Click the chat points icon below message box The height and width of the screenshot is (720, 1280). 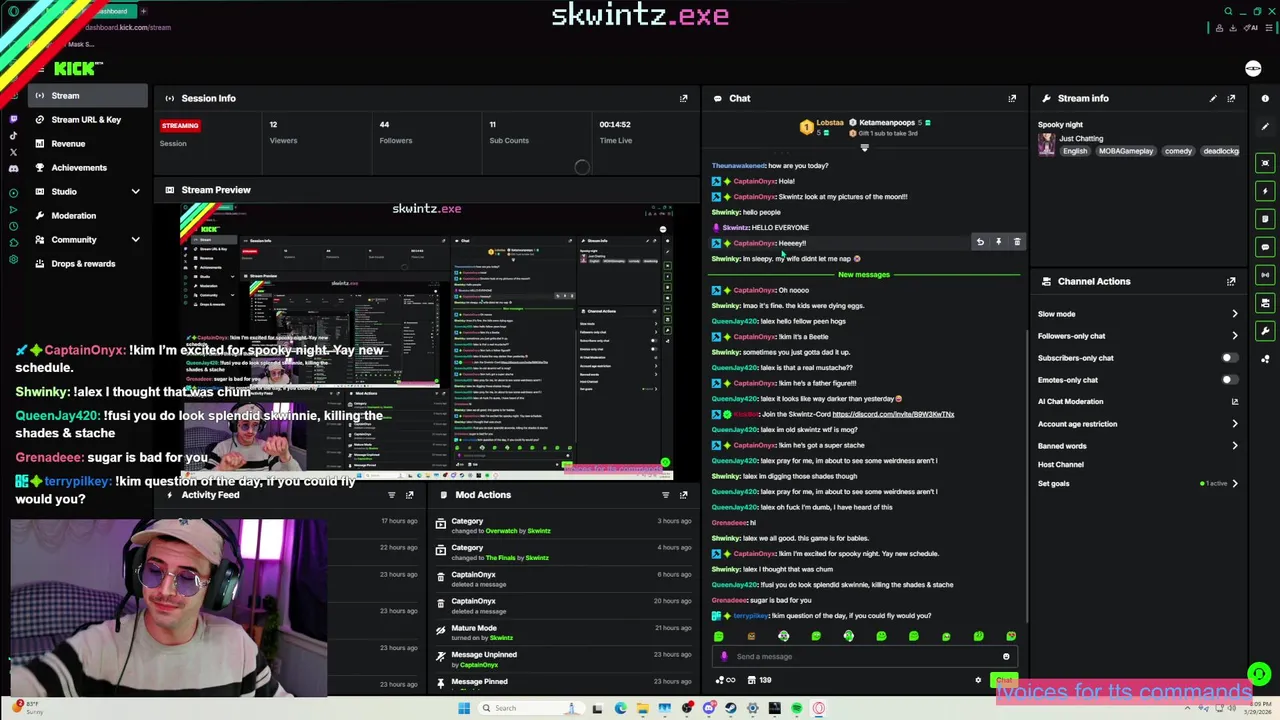(725, 680)
